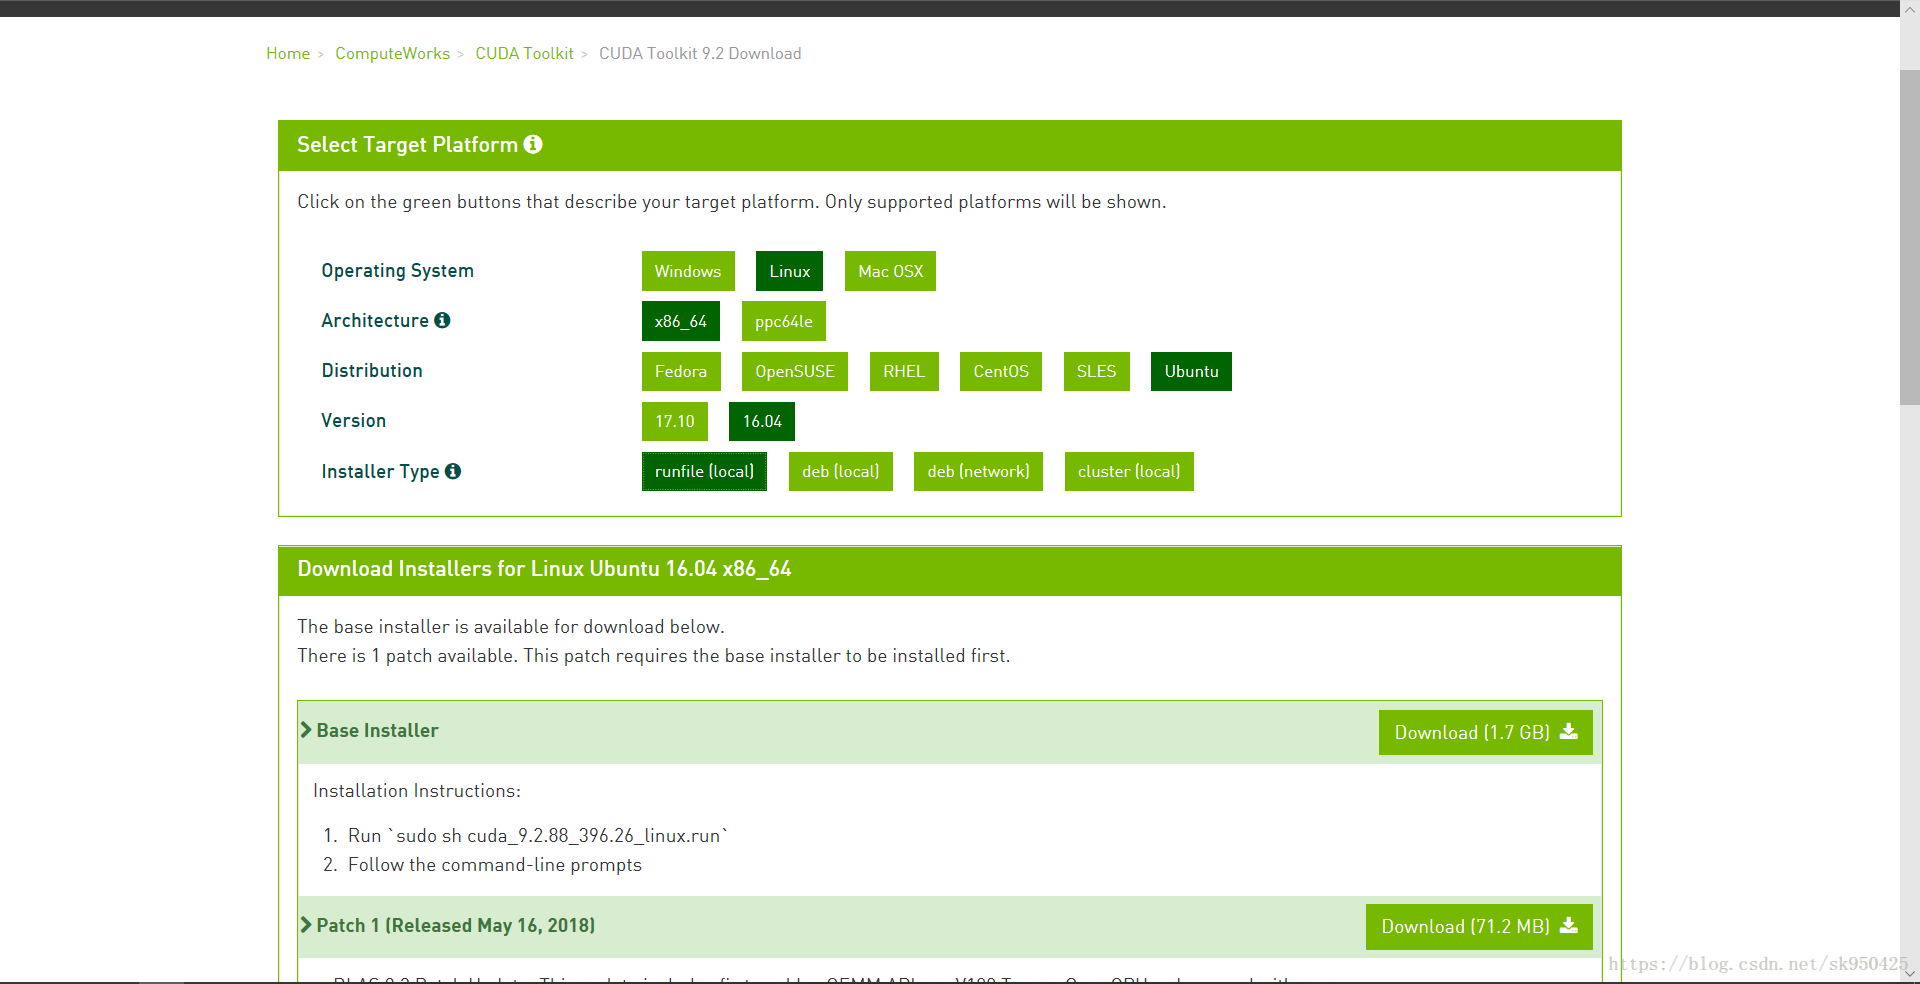Pick the Ubuntu distribution
This screenshot has height=984, width=1920.
(1191, 371)
